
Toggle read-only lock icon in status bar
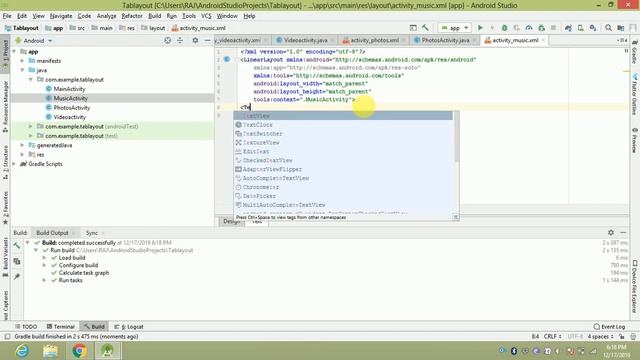pyautogui.click(x=621, y=337)
